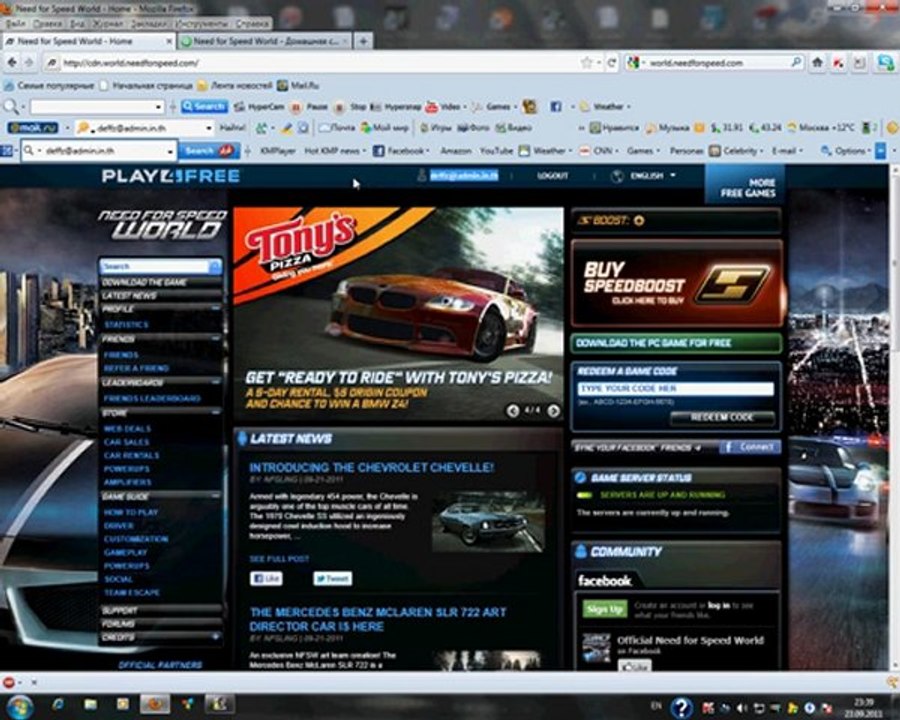Reload the page with the refresh icon
Image resolution: width=900 pixels, height=720 pixels.
612,63
